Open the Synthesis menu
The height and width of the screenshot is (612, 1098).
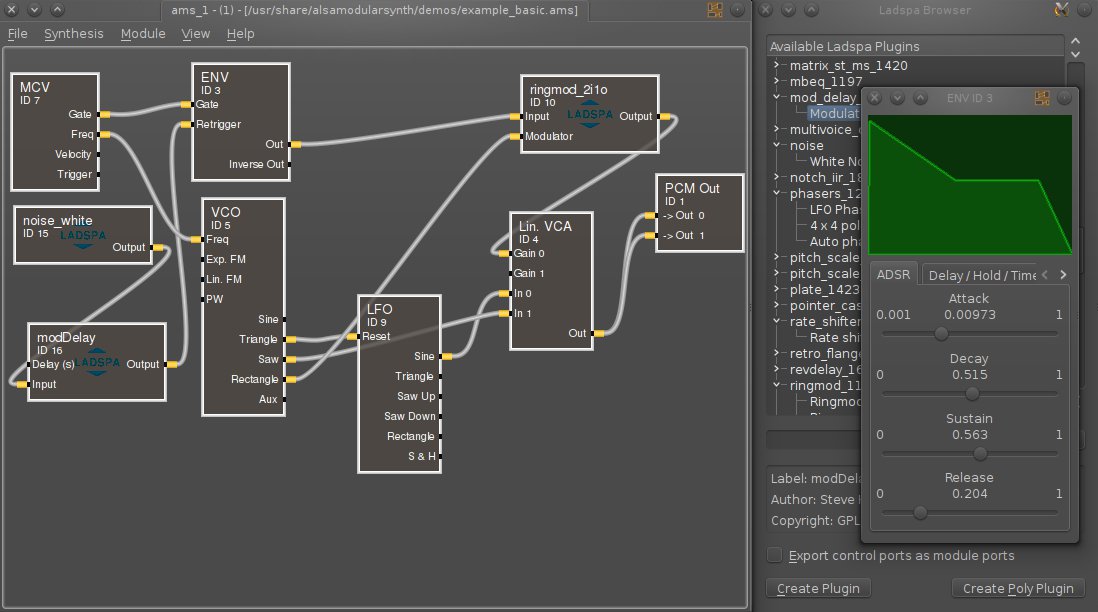(73, 33)
